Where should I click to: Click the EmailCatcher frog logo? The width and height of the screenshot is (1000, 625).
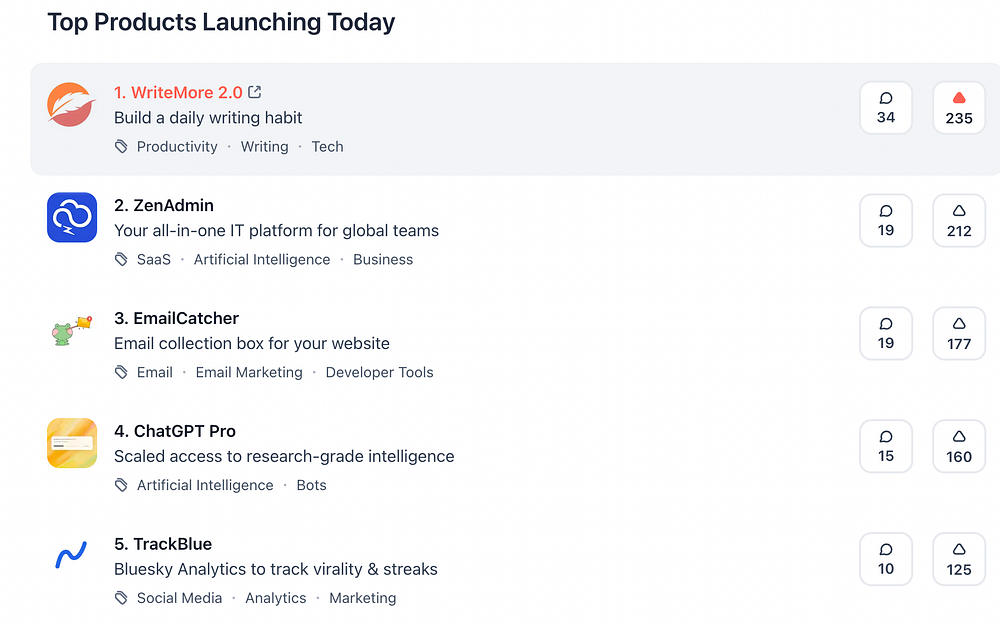click(x=72, y=331)
